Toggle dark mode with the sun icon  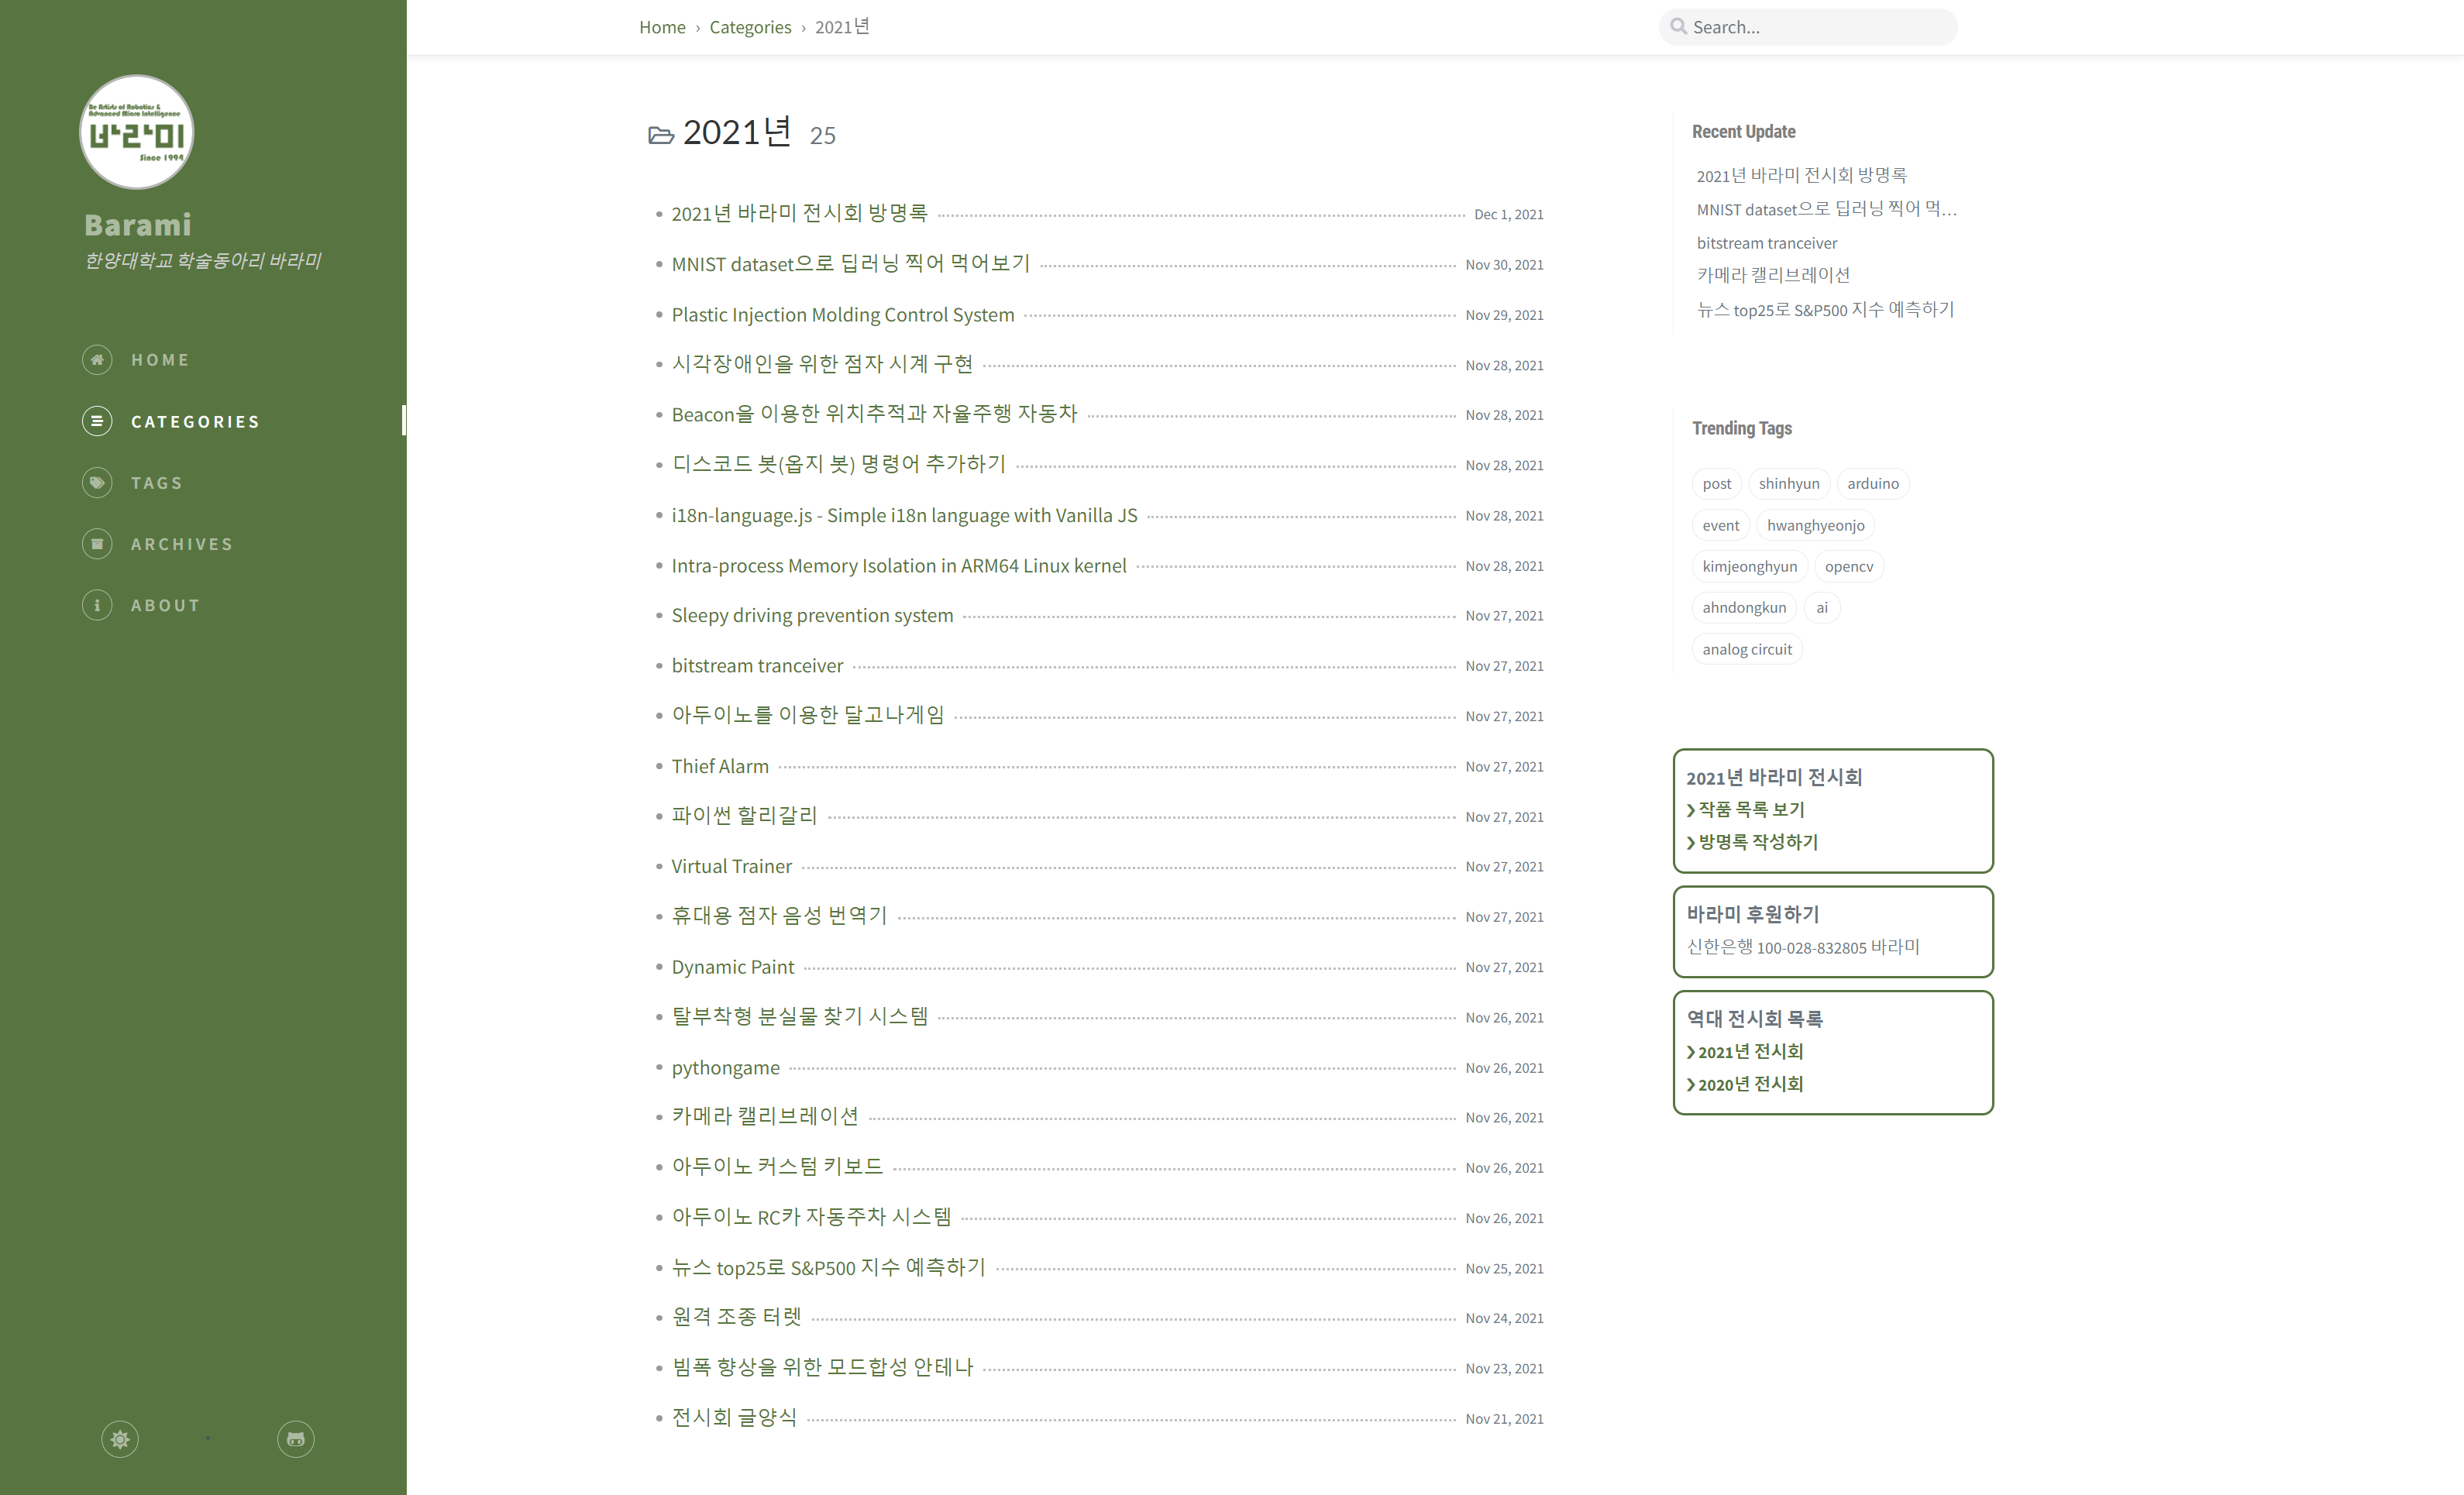120,1439
